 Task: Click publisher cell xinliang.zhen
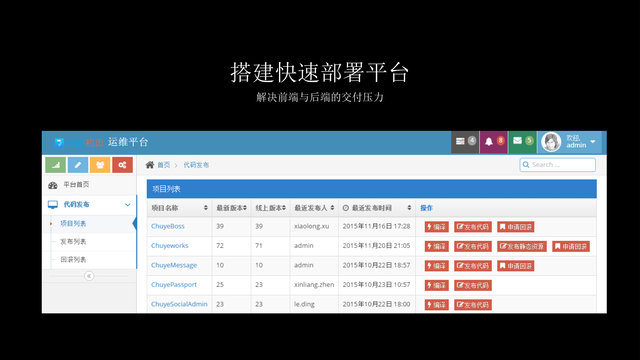click(314, 284)
